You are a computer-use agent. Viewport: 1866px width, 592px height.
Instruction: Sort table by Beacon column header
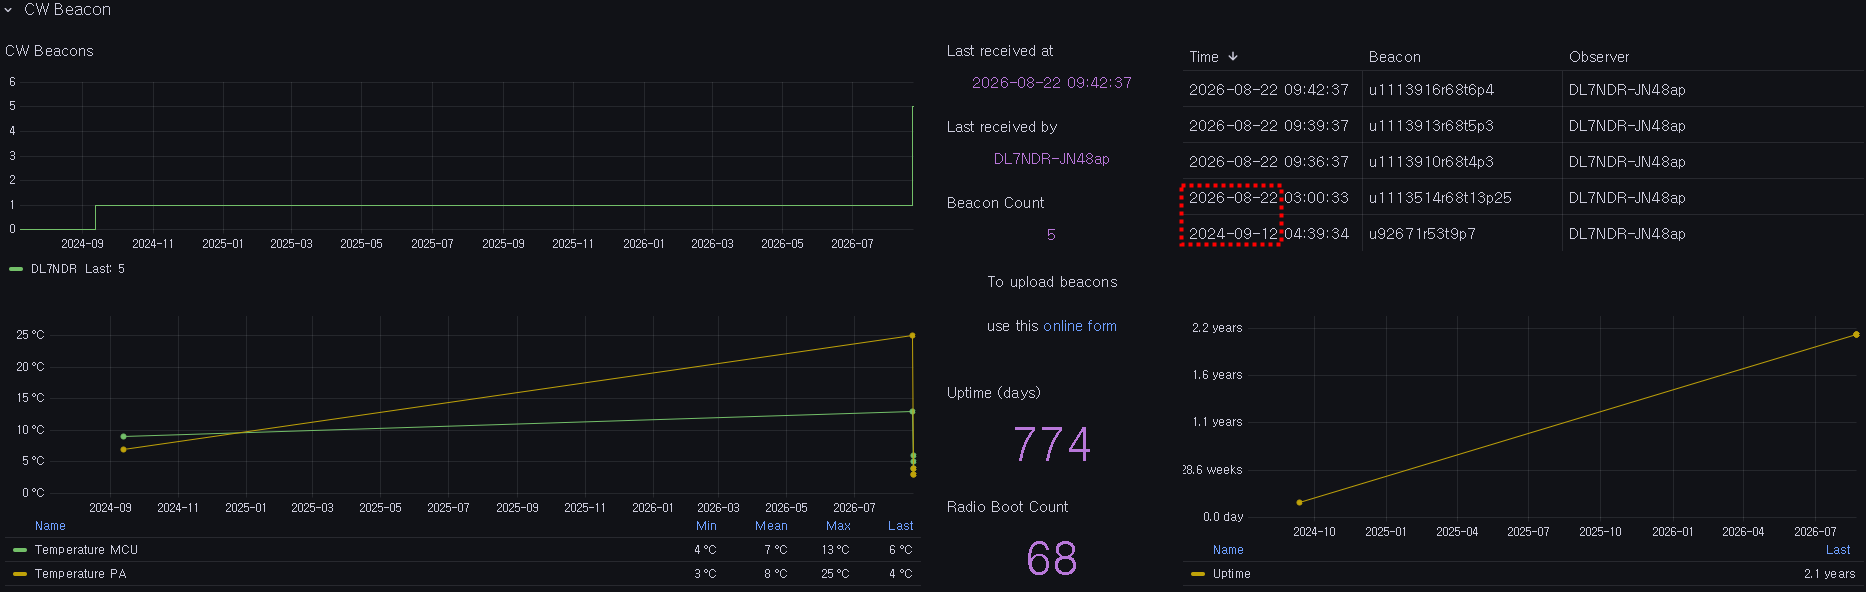(x=1394, y=57)
